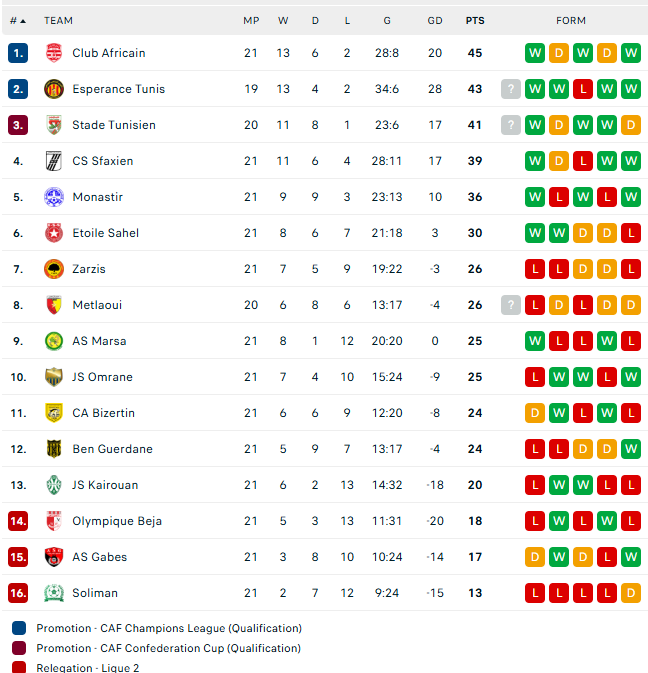
Task: Click the MP column header
Action: tap(251, 20)
